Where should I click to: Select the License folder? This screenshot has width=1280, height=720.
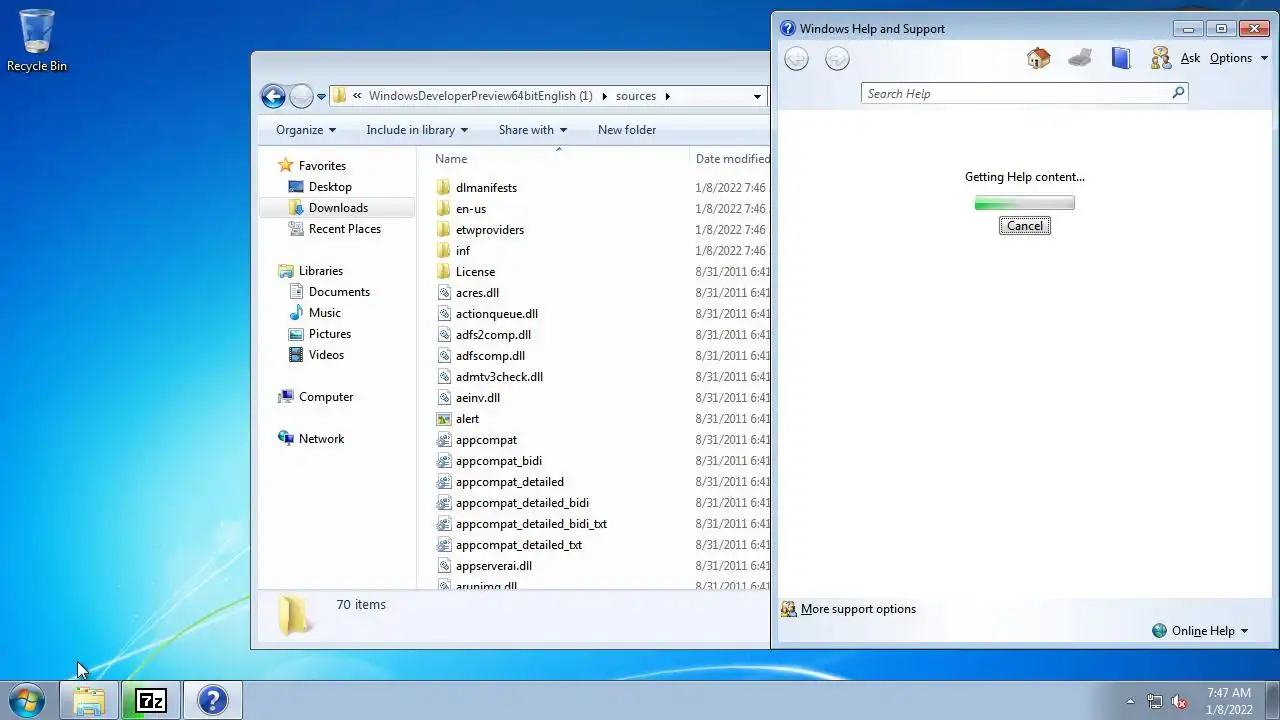click(x=475, y=271)
